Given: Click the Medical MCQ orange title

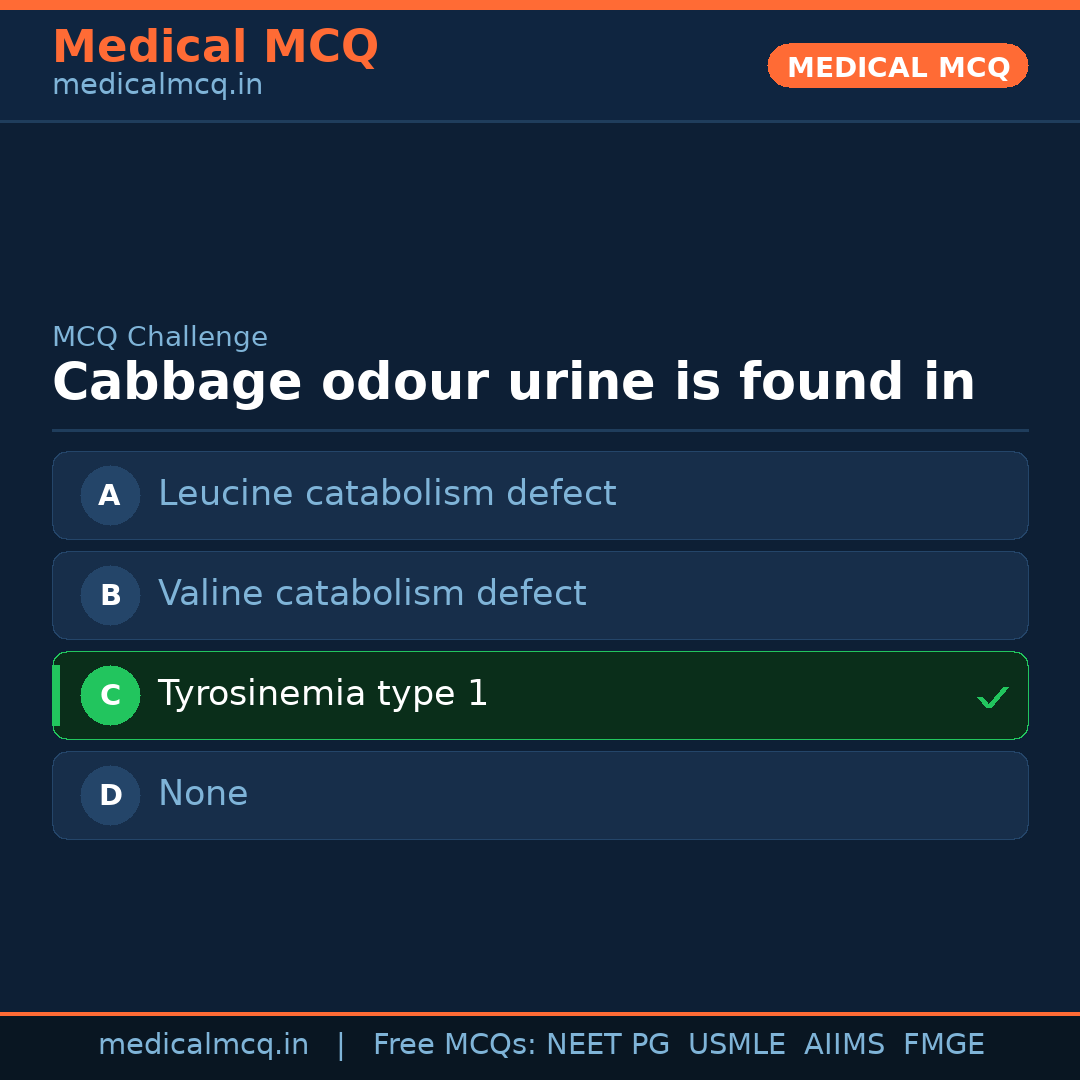Looking at the screenshot, I should 215,47.
